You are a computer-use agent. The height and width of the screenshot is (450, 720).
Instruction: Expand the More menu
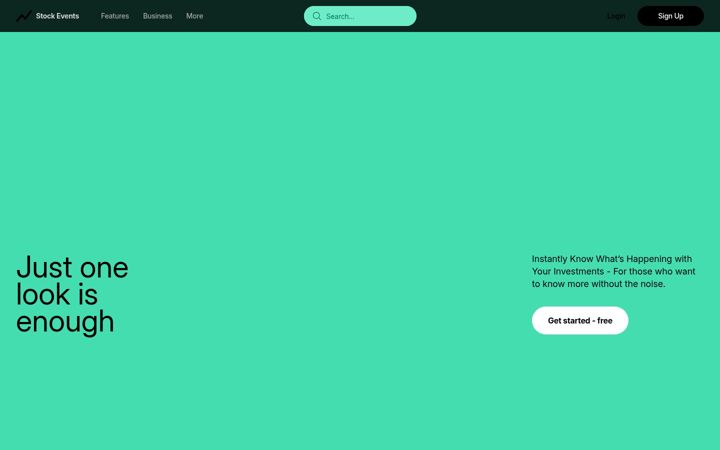pyautogui.click(x=195, y=16)
